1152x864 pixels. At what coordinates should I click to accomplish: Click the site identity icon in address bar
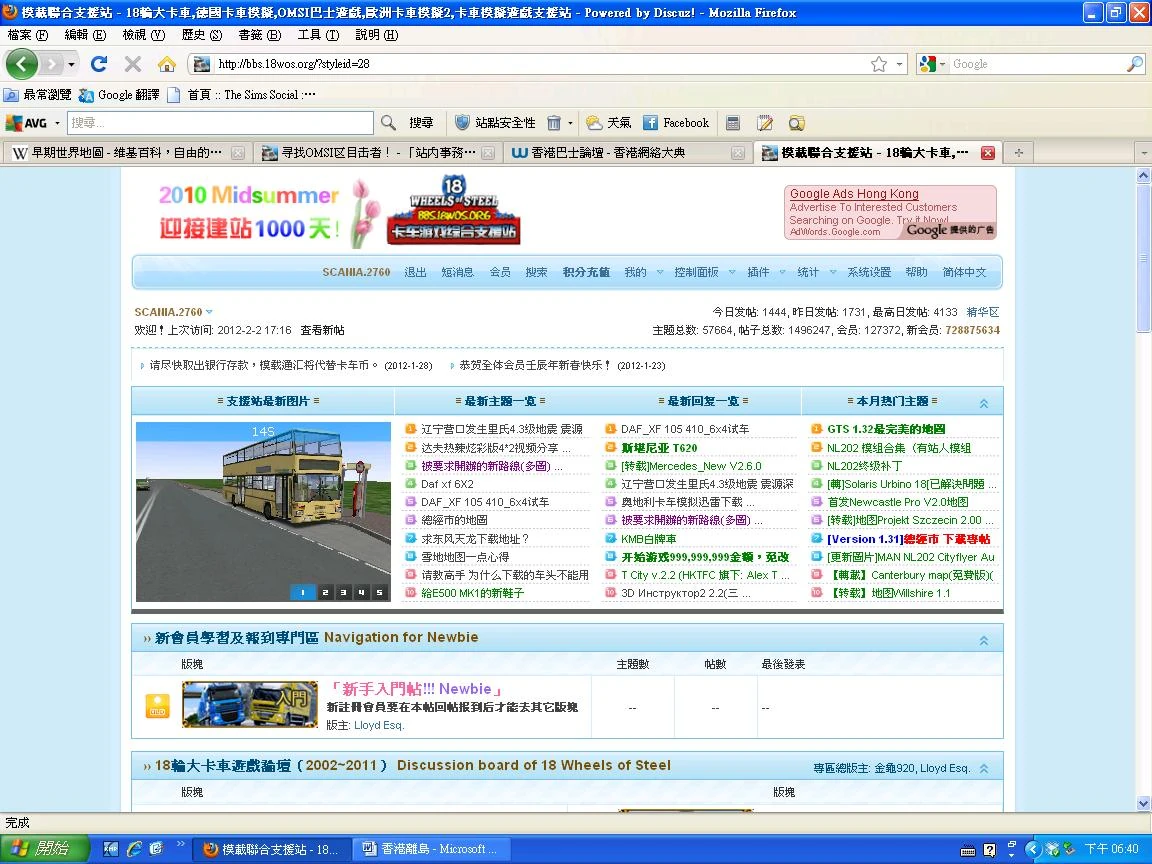[x=201, y=64]
